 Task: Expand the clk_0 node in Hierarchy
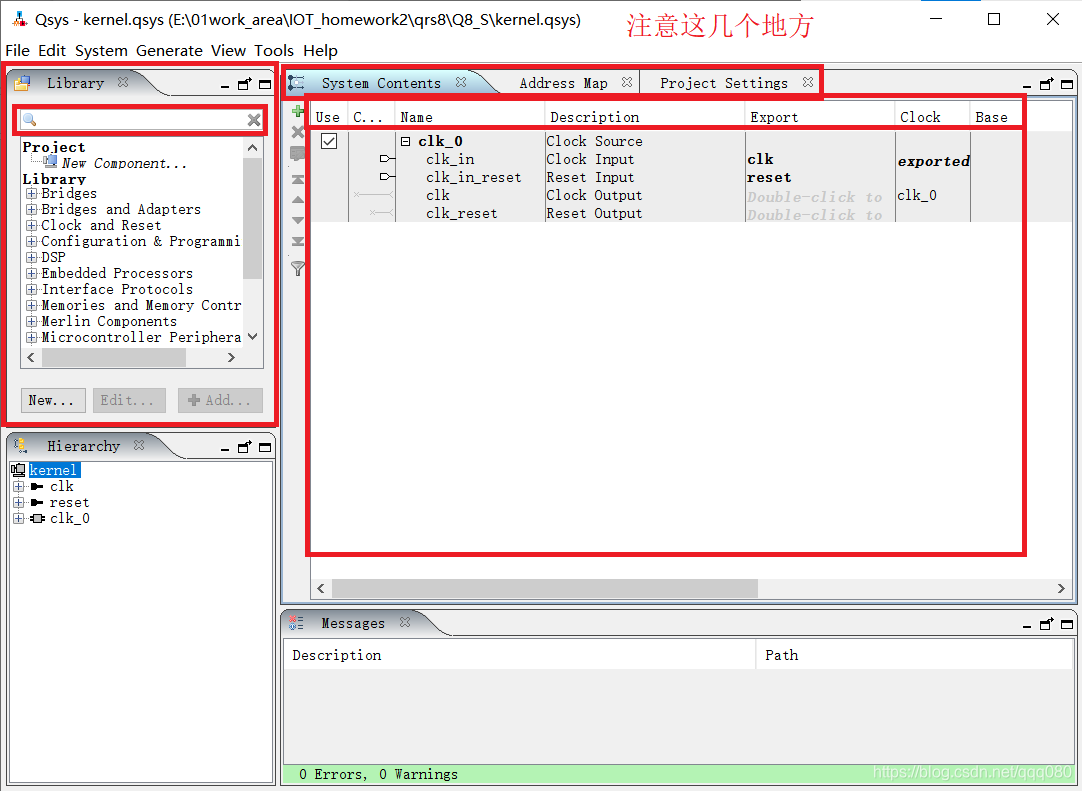coord(19,518)
